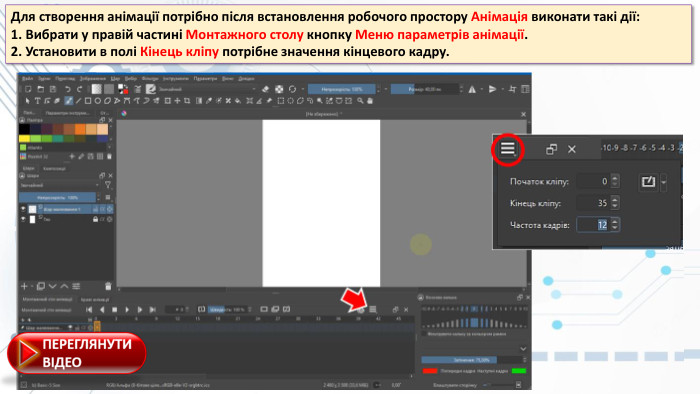Screen dimensions: 700x394
Task: Save the document using toolbar icon
Action: point(53,89)
